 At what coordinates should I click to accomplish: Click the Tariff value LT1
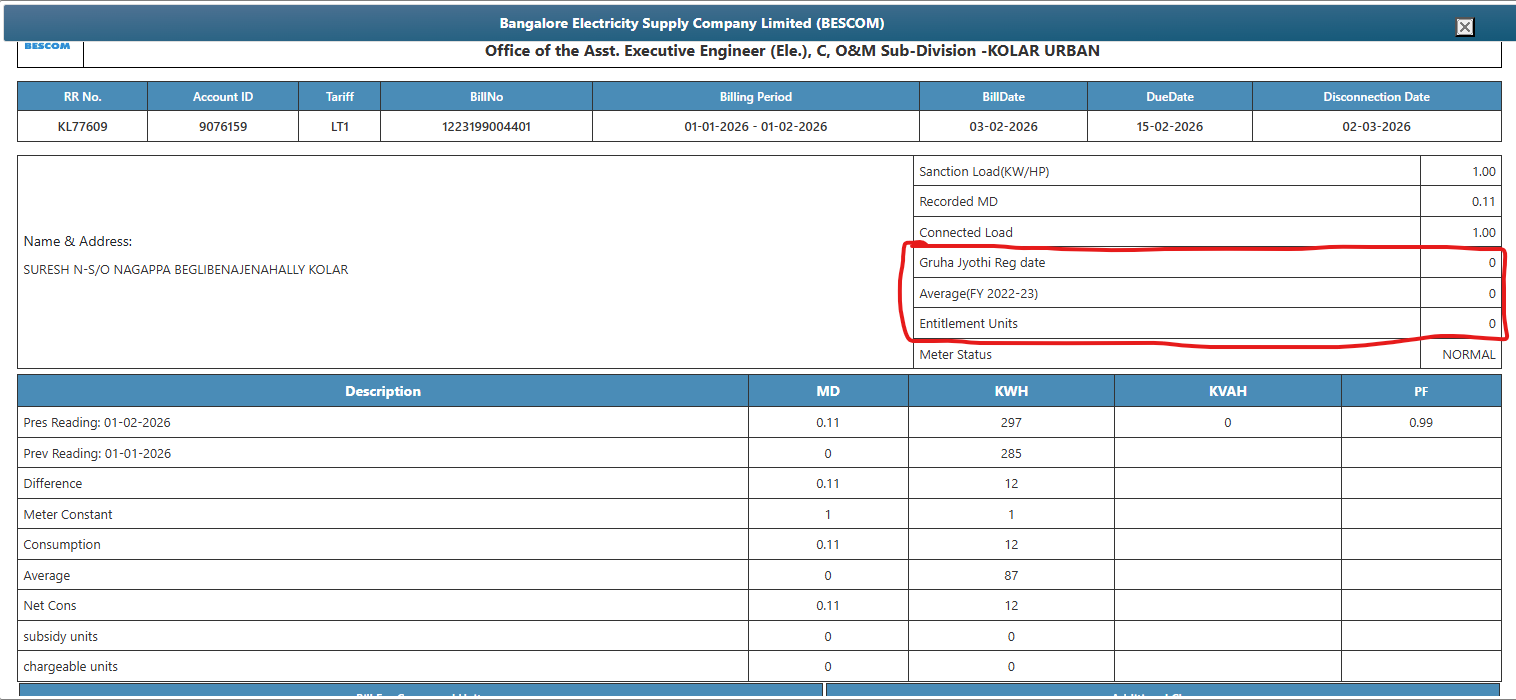(x=339, y=127)
